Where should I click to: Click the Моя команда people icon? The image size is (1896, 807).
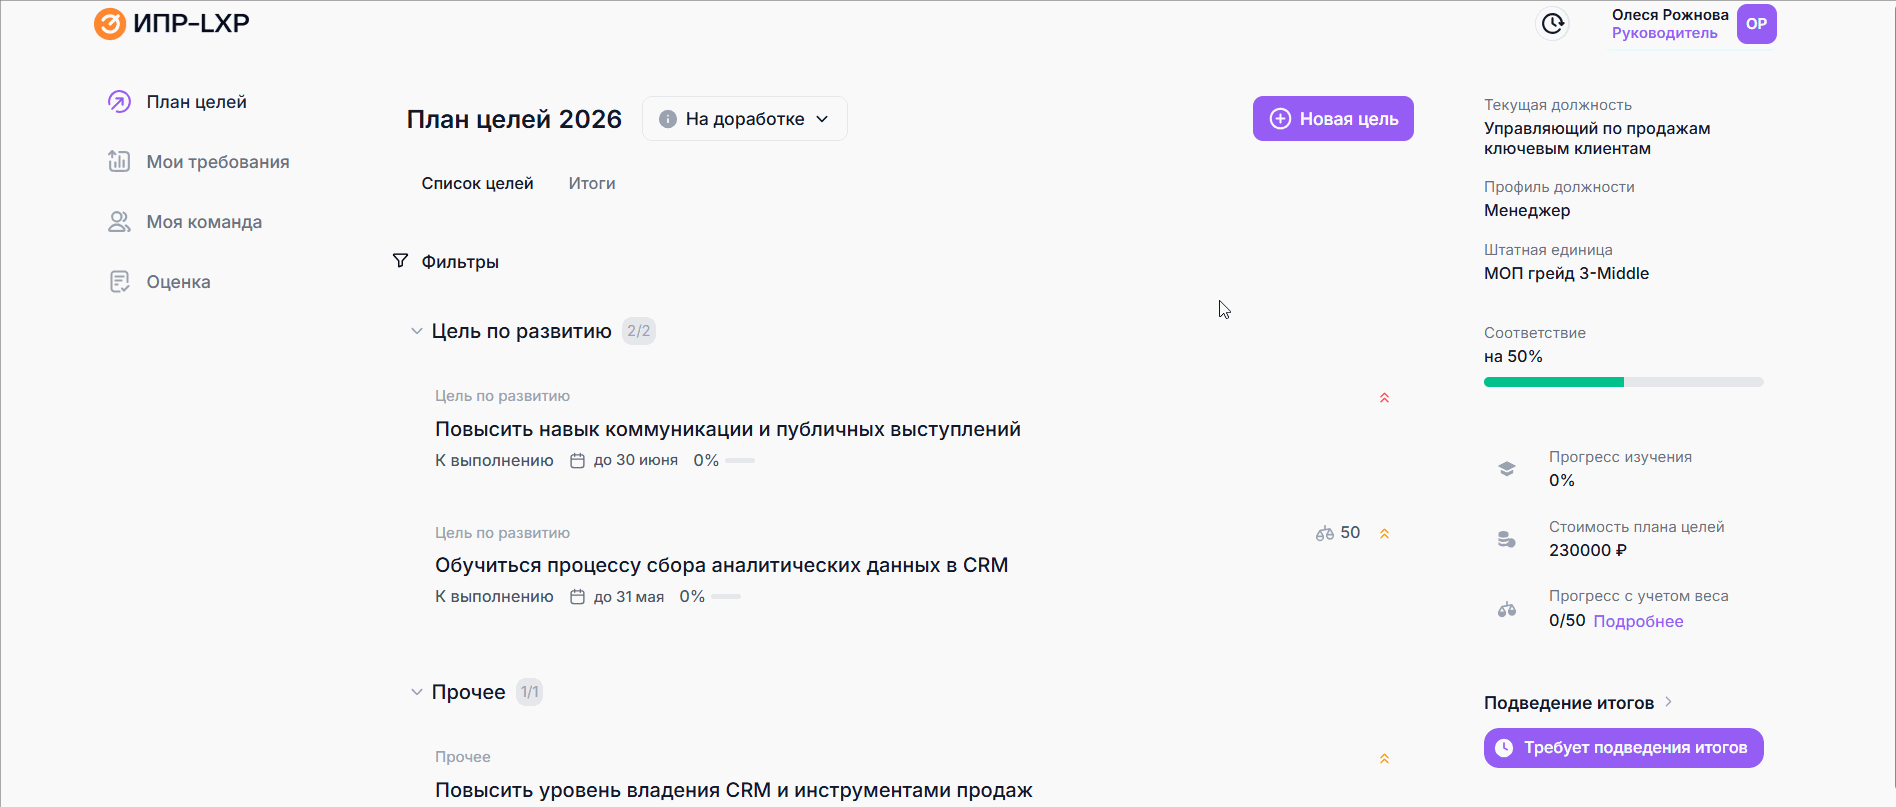point(119,221)
